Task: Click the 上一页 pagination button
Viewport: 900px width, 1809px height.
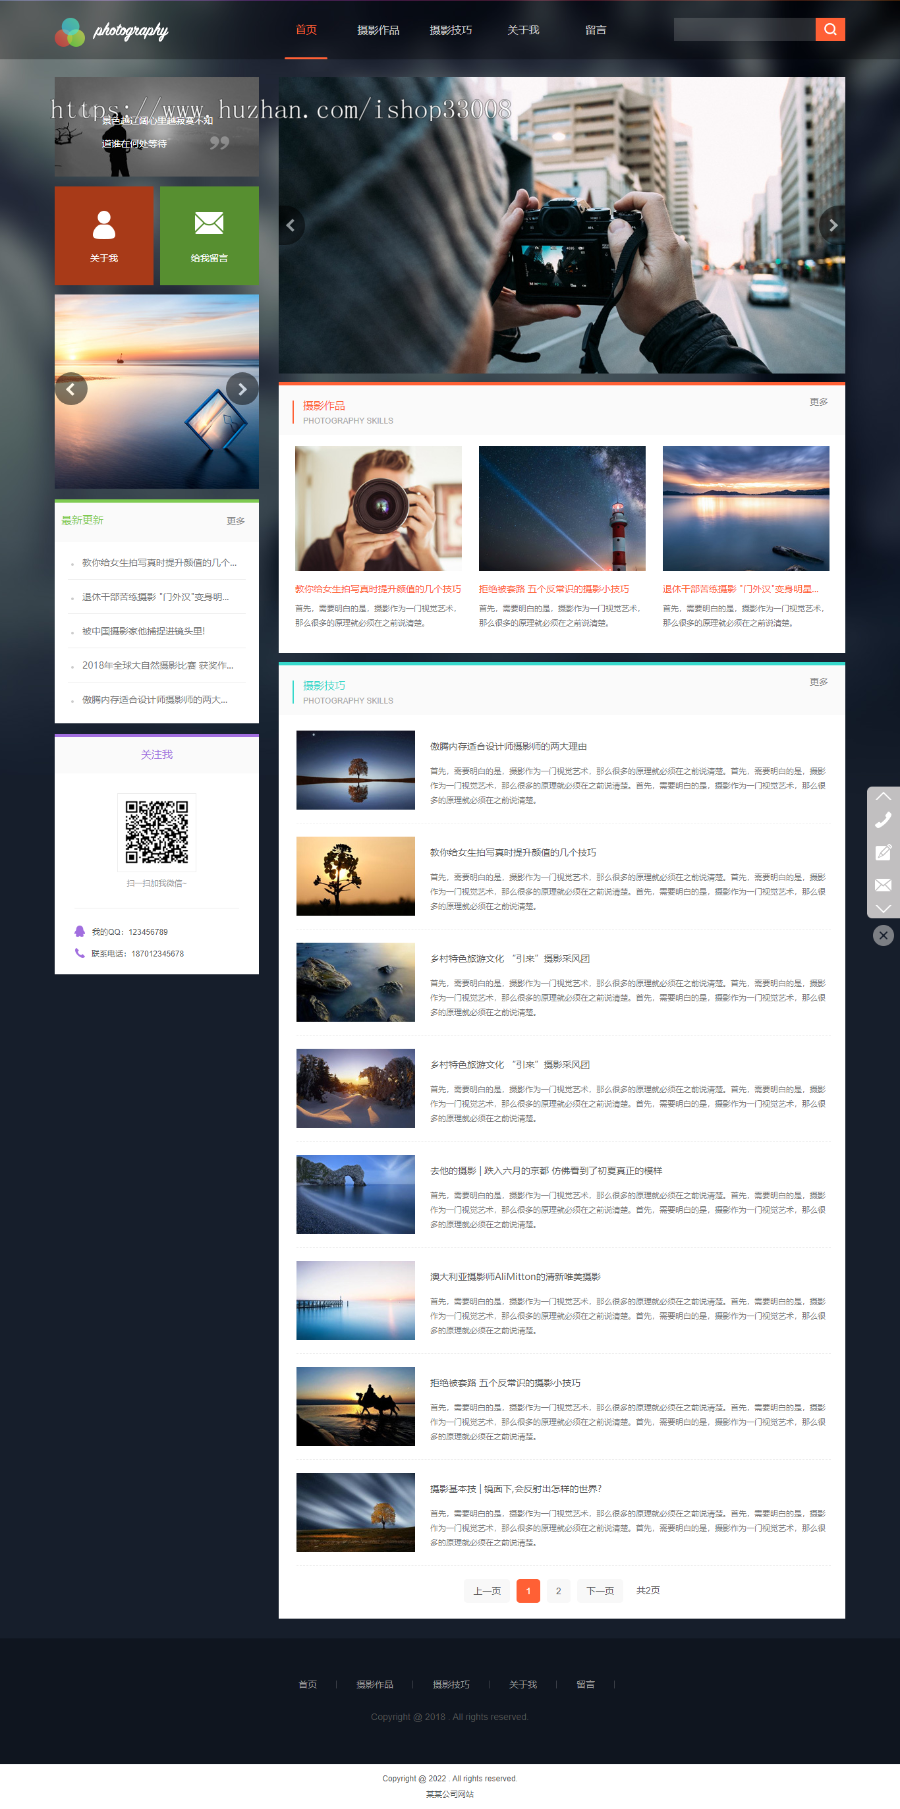Action: click(487, 1590)
